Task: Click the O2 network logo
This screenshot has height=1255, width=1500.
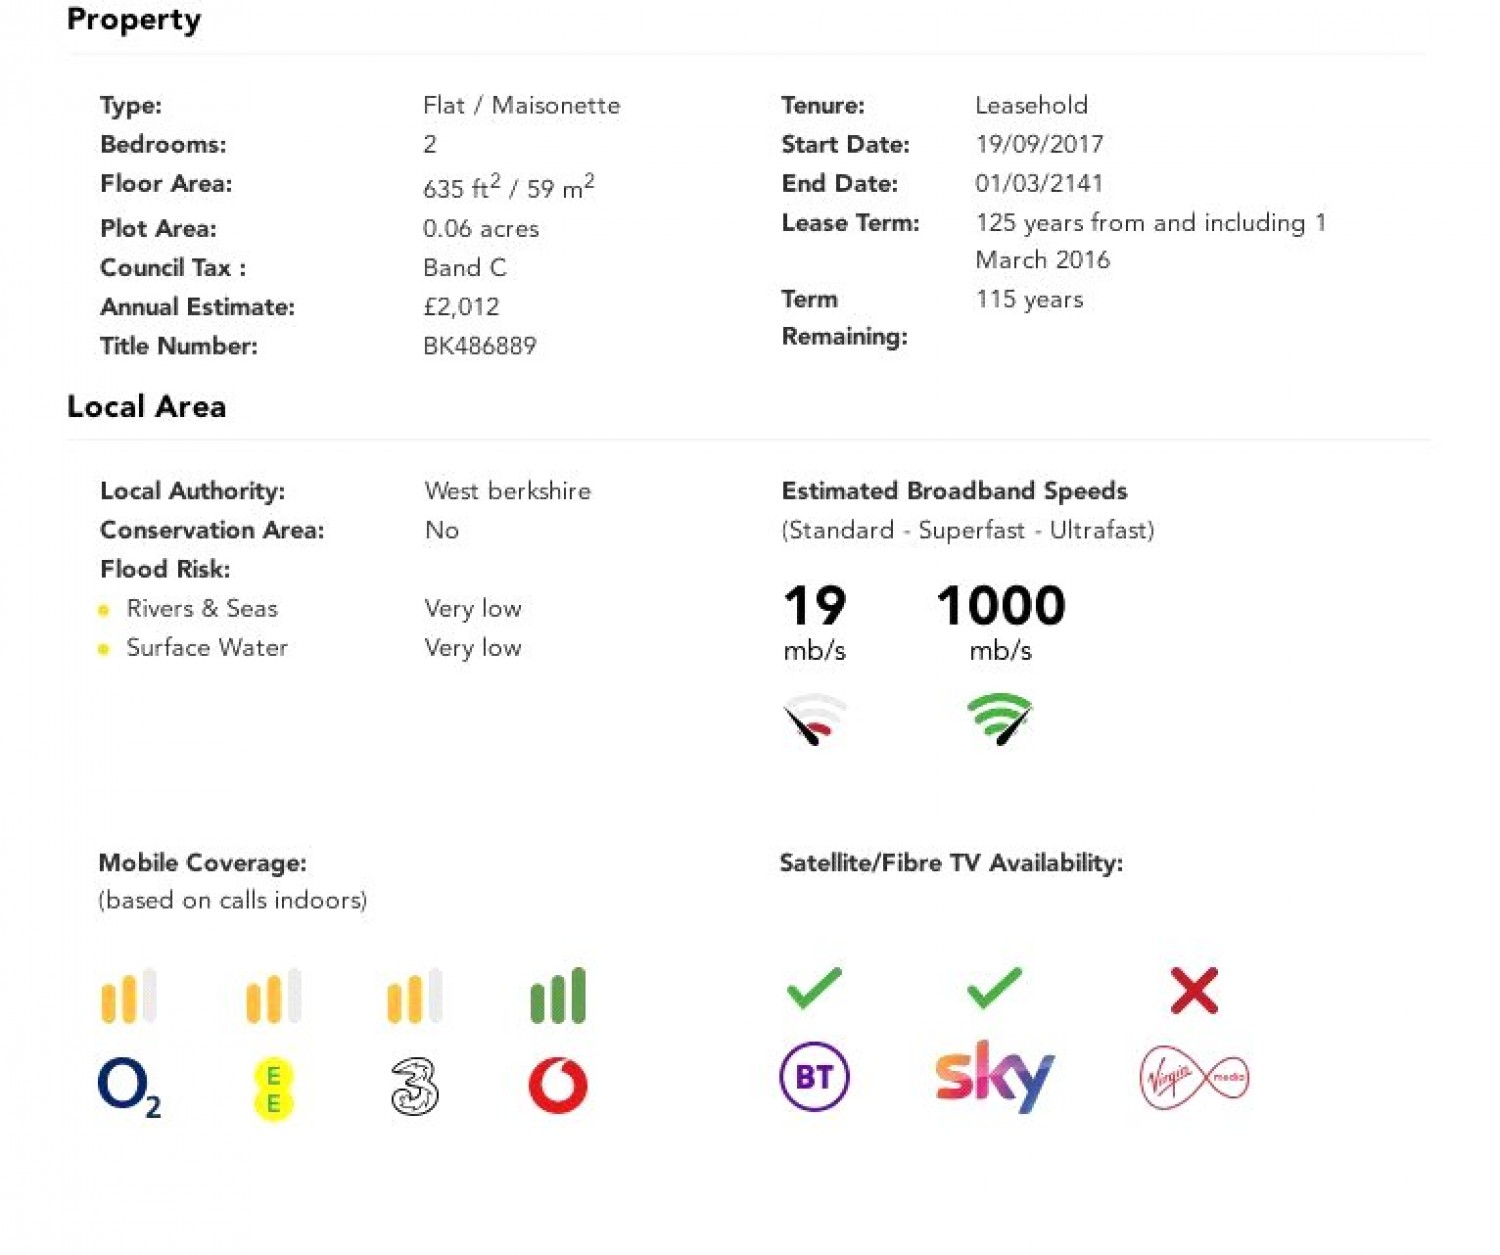Action: coord(129,1088)
